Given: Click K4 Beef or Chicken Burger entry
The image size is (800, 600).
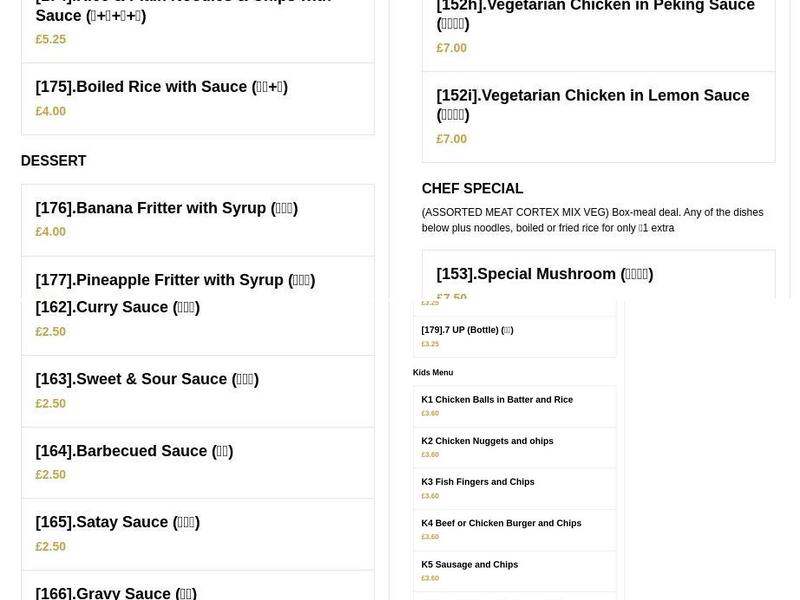Looking at the screenshot, I should pyautogui.click(x=501, y=522).
